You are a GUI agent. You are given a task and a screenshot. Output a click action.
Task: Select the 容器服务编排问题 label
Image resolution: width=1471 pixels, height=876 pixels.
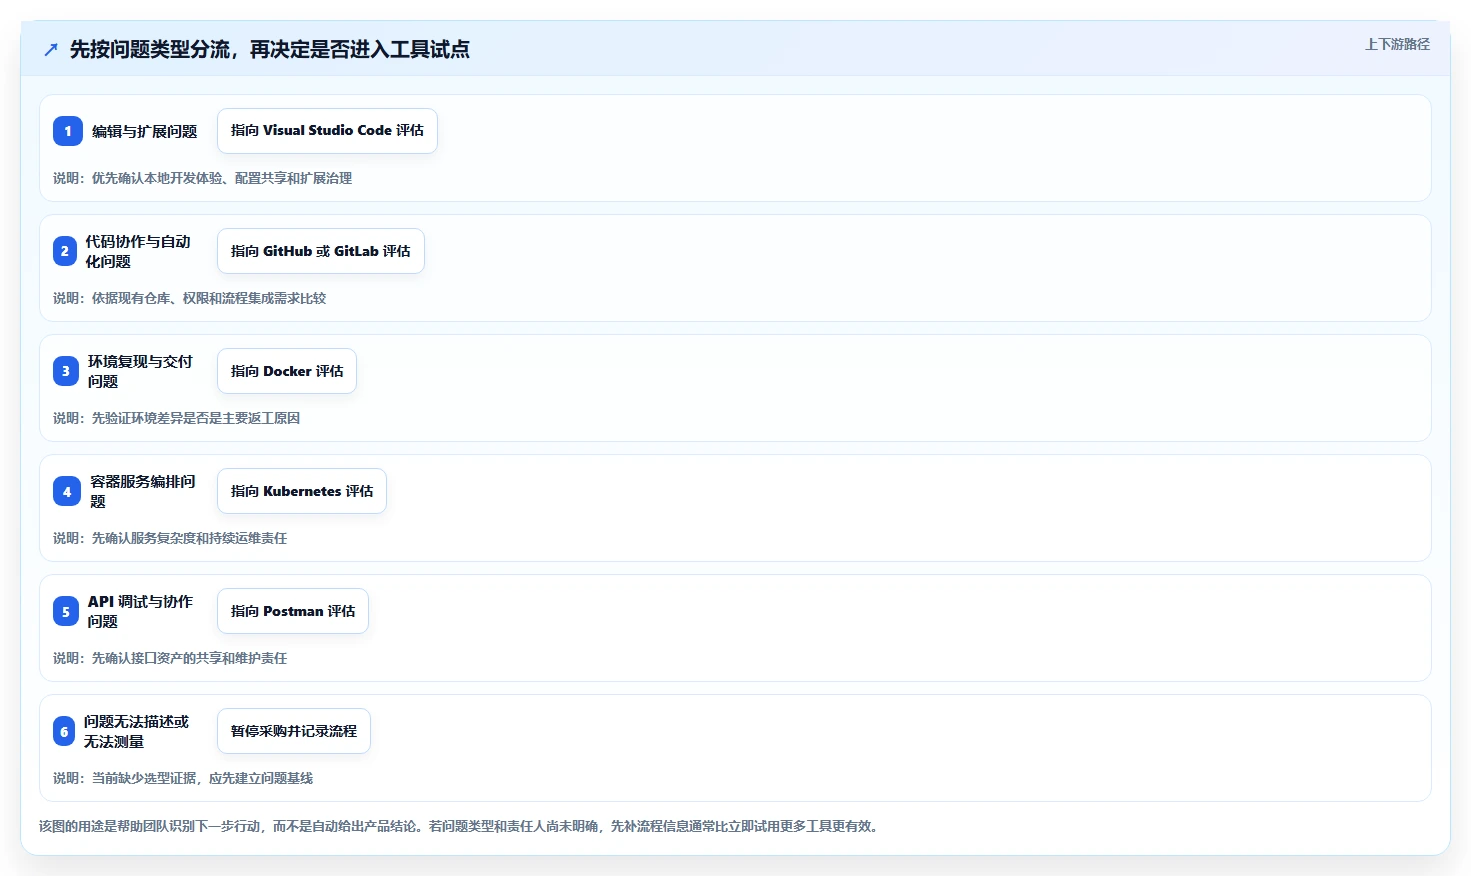pos(143,491)
